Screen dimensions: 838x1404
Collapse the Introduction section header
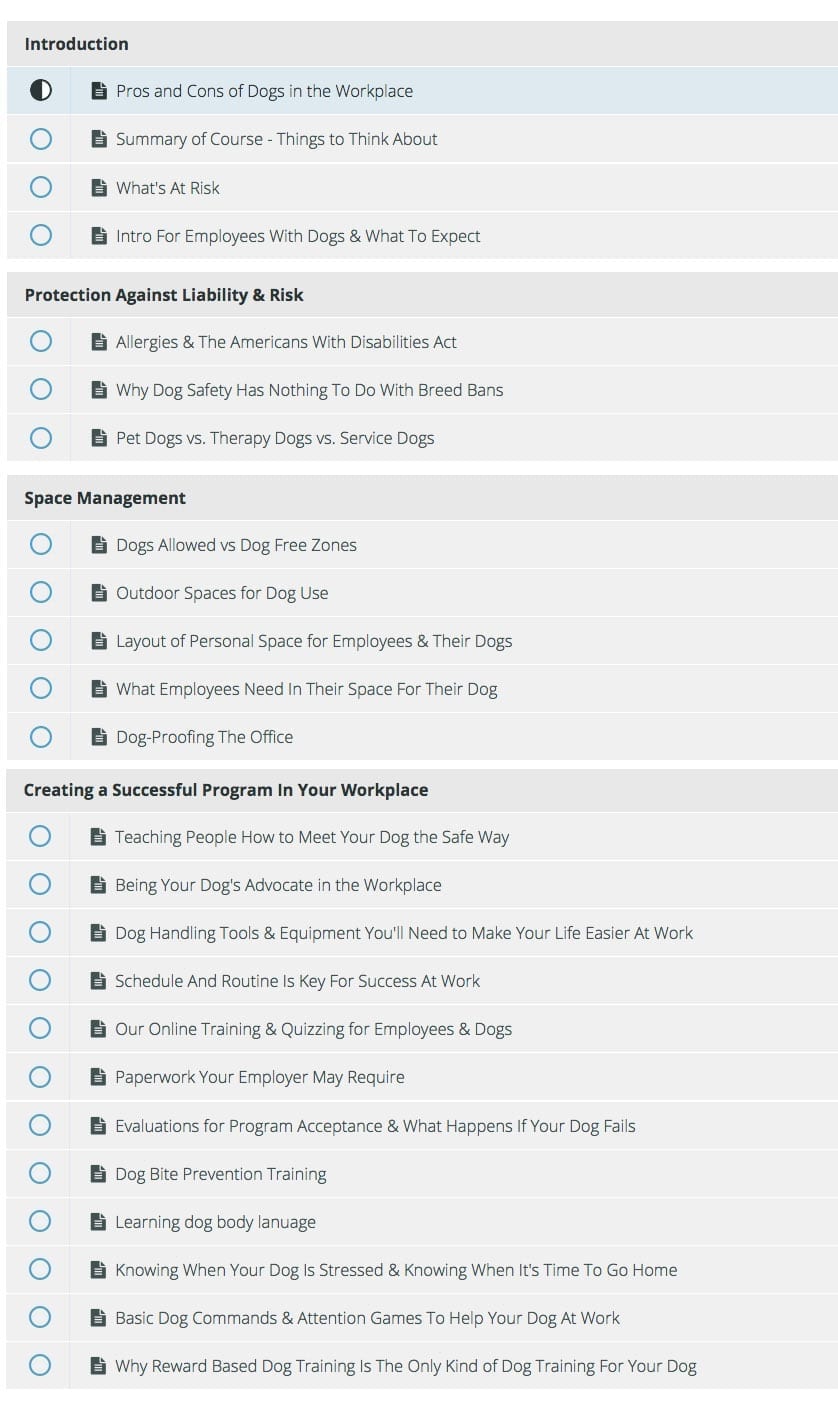tap(422, 44)
